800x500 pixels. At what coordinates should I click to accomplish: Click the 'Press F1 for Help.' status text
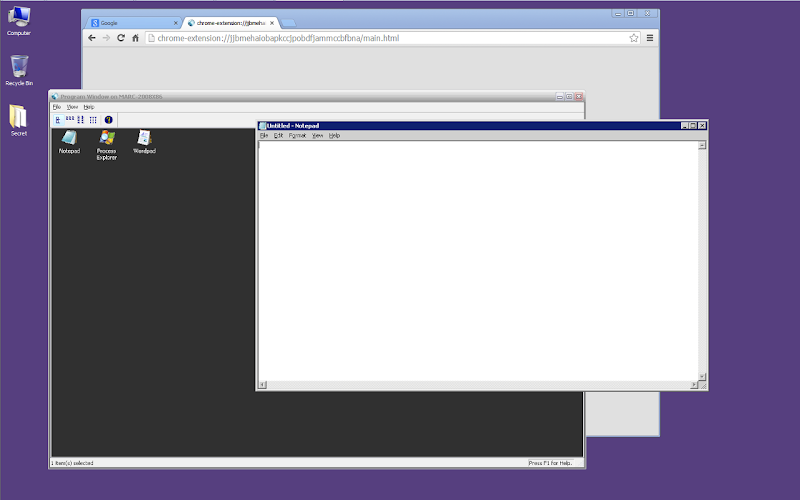[x=550, y=463]
